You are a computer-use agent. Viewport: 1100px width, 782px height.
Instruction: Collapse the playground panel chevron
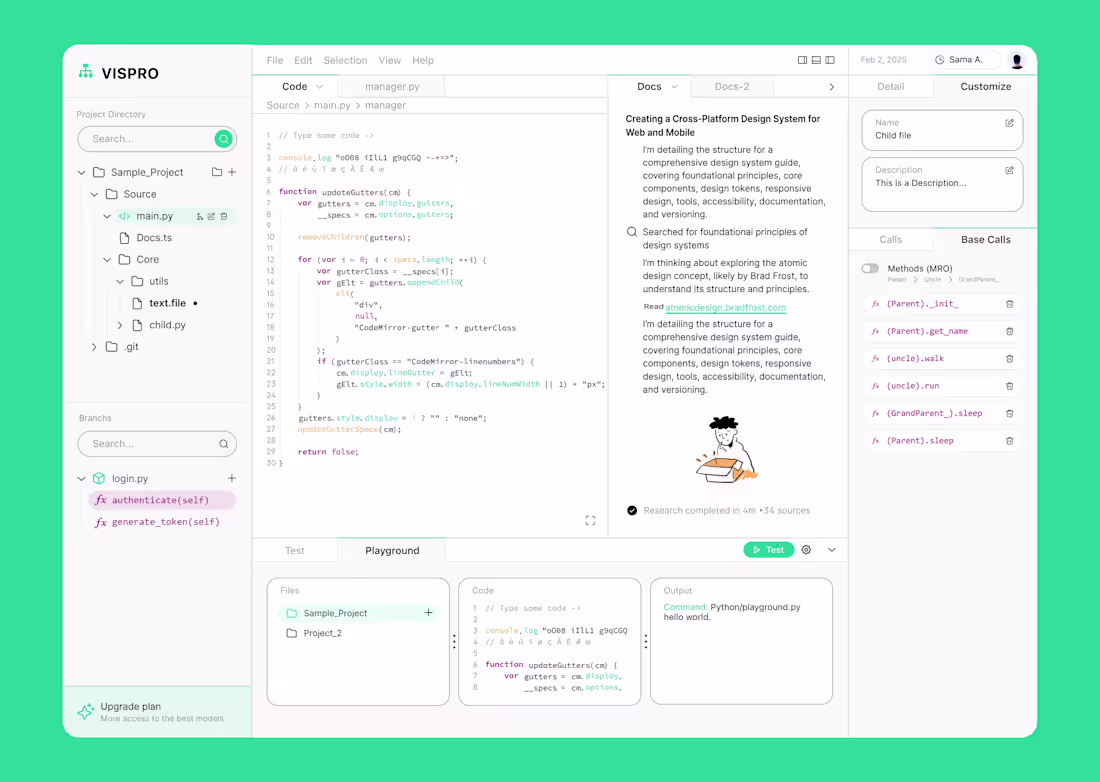[x=832, y=550]
